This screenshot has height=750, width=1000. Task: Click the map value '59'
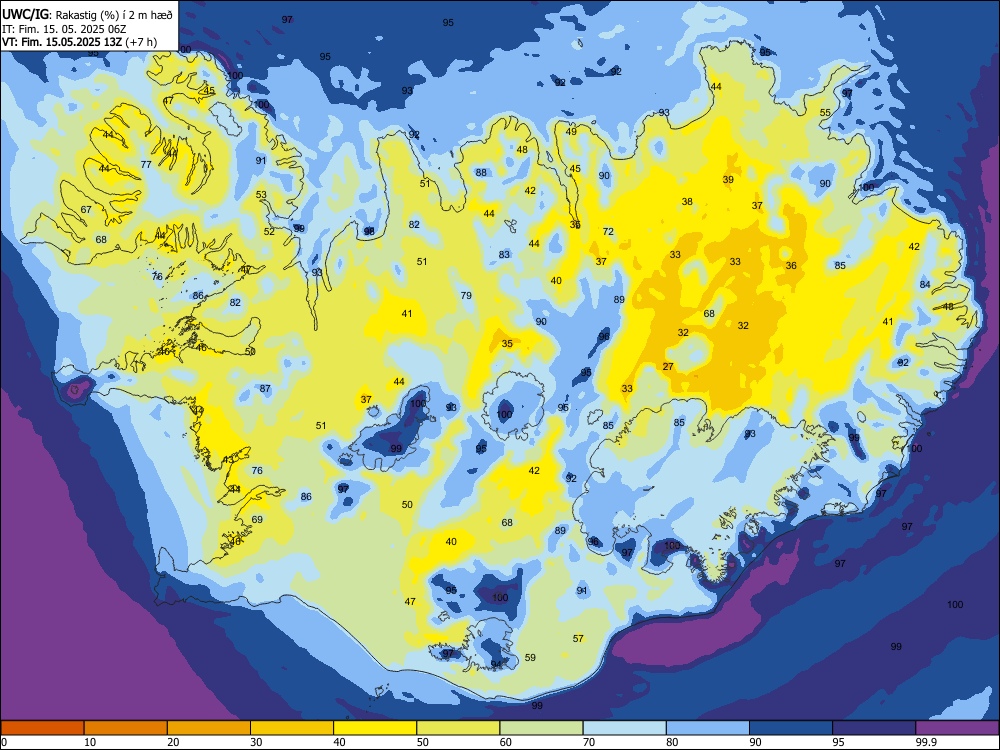coord(530,658)
